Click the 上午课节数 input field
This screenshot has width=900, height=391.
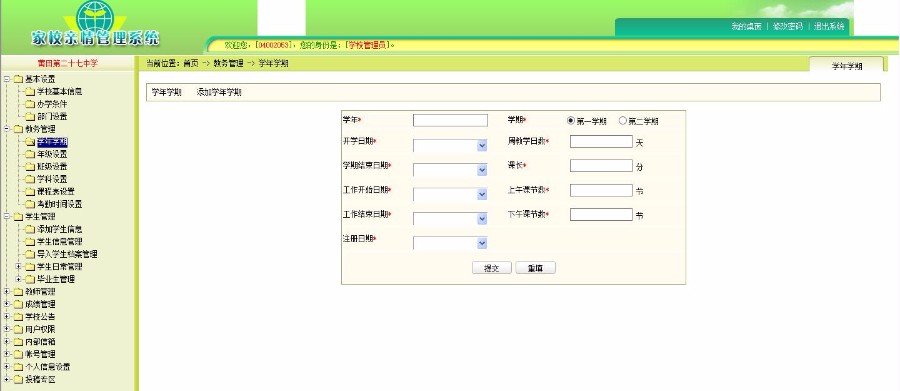coord(601,190)
